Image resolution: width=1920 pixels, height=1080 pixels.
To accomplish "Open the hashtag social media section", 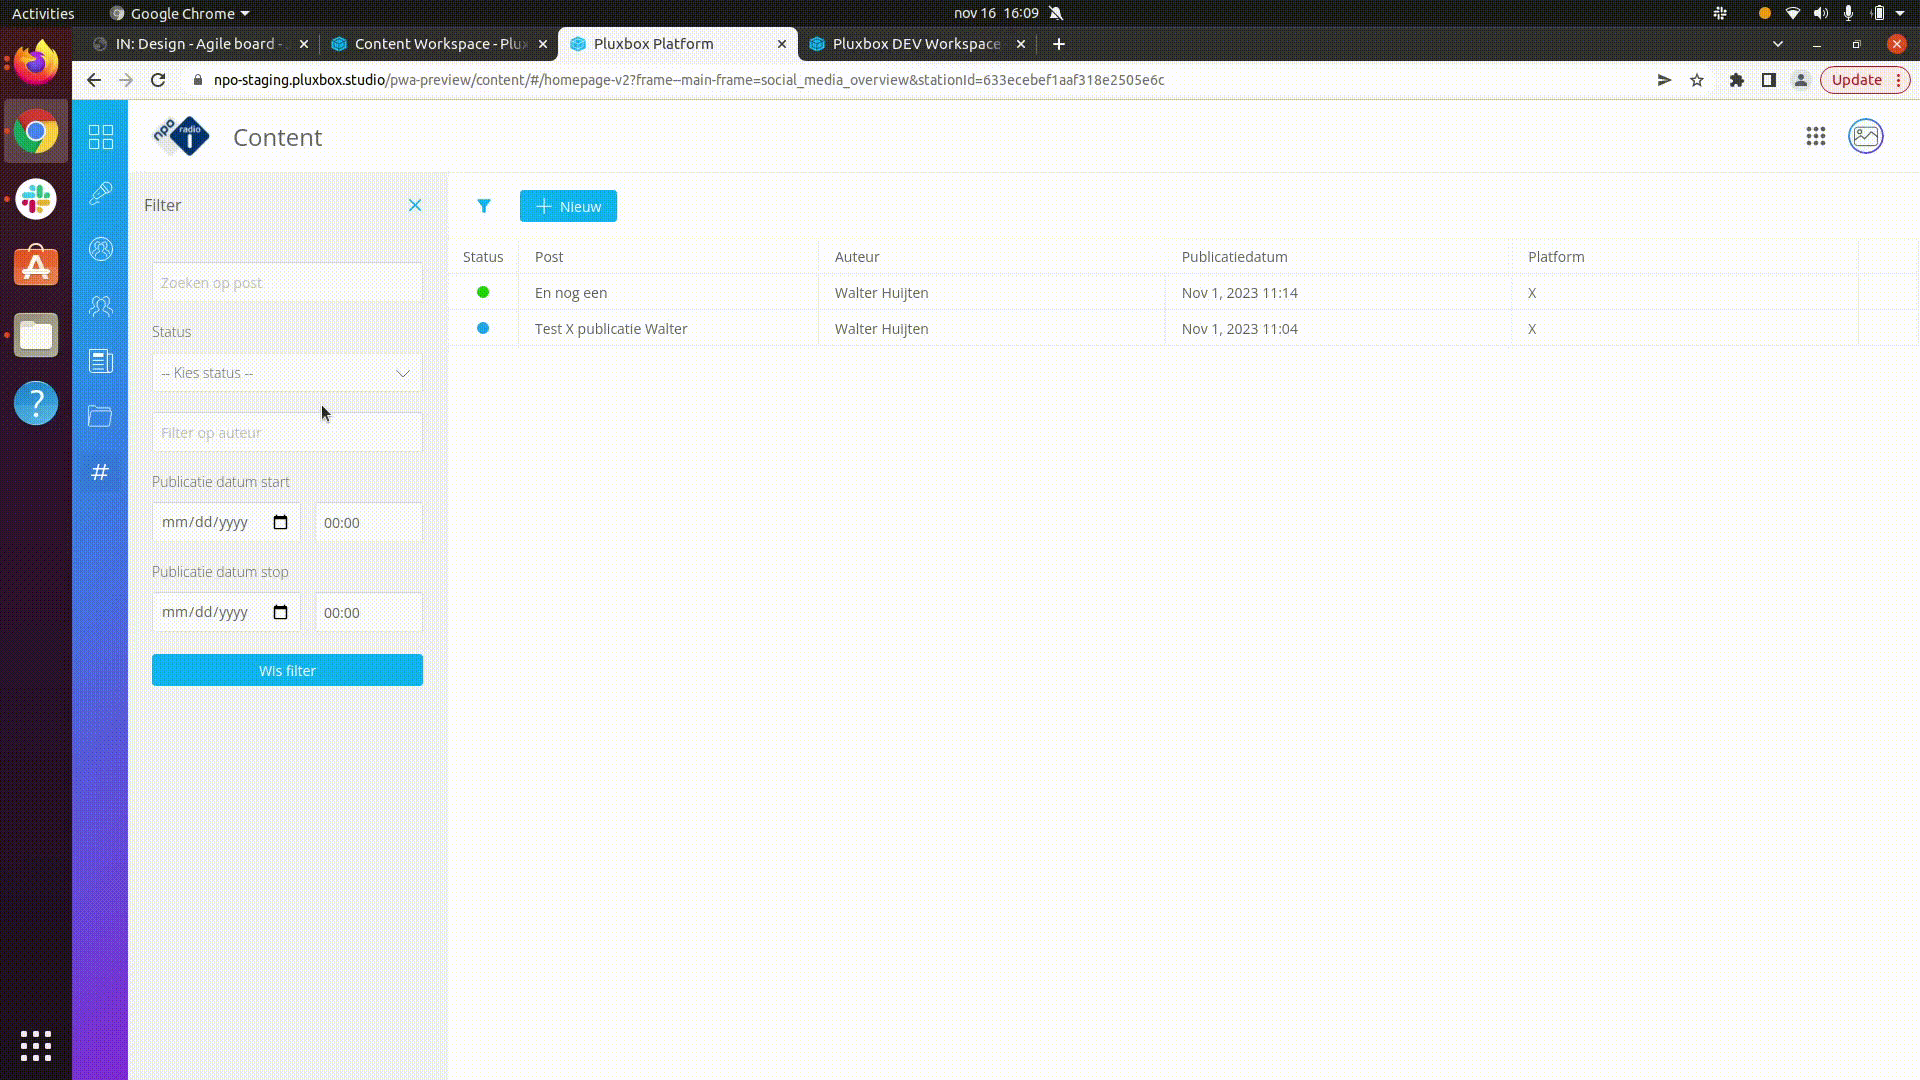I will pos(100,472).
